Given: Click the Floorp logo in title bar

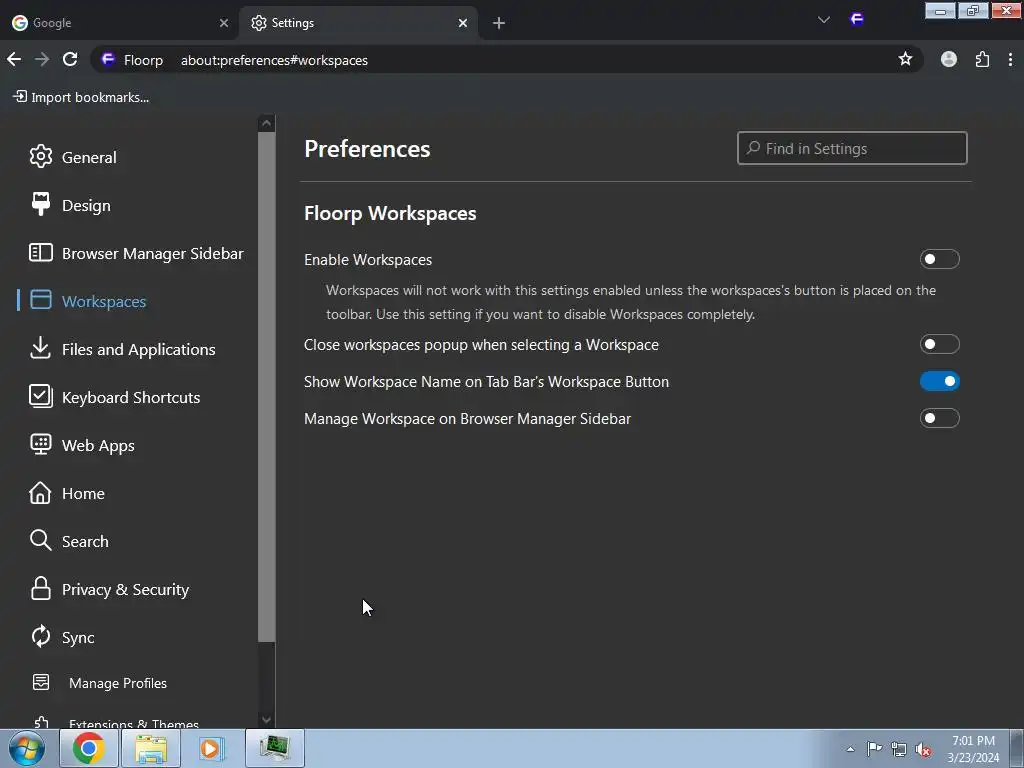Looking at the screenshot, I should pos(857,20).
